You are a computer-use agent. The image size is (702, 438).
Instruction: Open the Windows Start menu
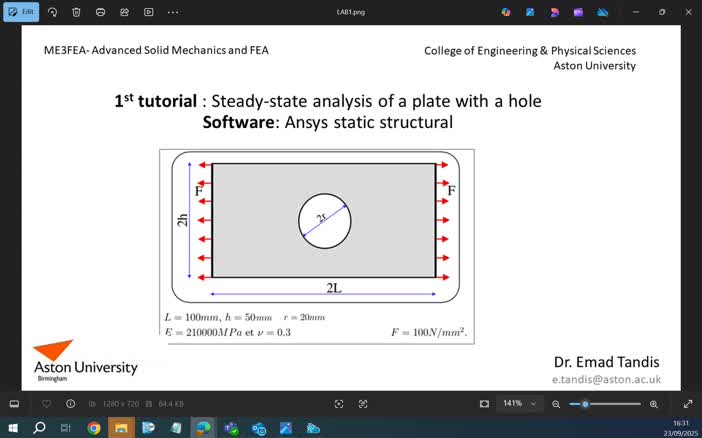[x=13, y=428]
